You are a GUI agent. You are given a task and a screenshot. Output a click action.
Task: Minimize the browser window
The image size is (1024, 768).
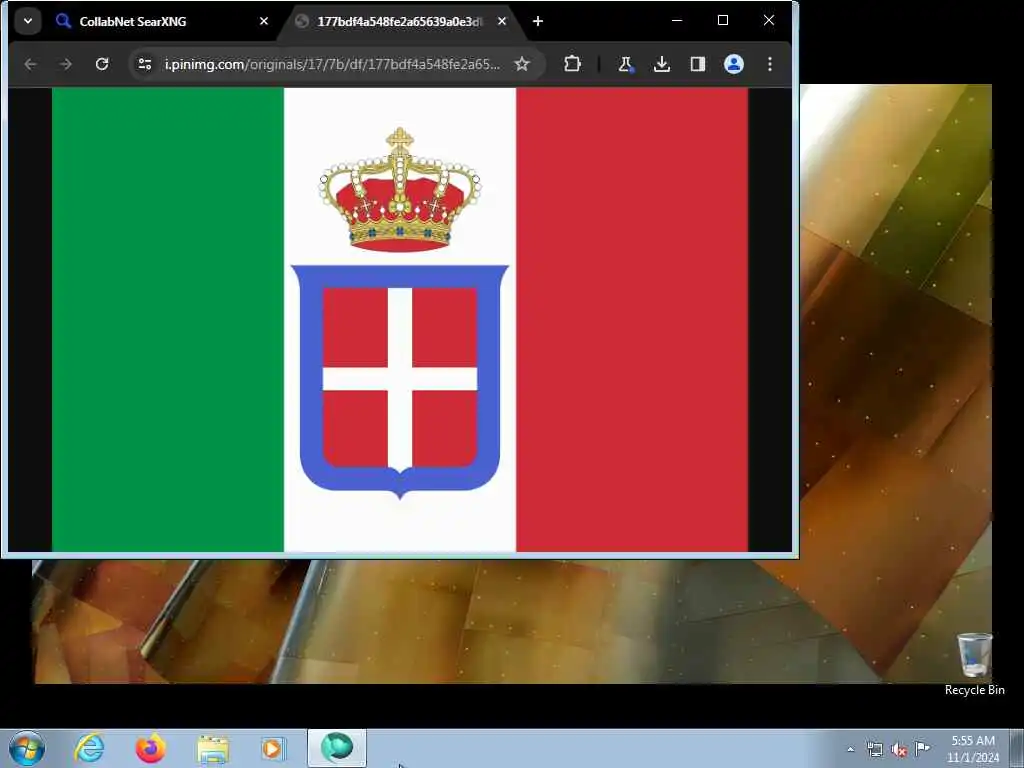click(677, 21)
